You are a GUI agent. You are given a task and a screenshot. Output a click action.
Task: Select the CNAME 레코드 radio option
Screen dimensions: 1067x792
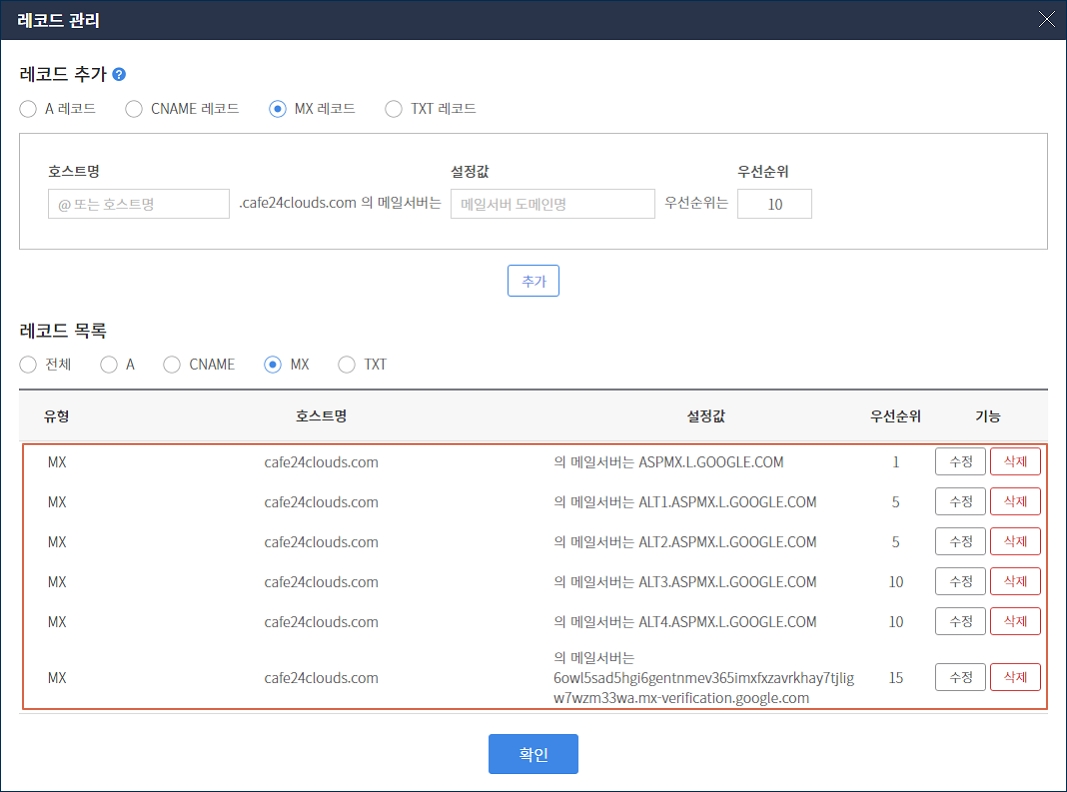coord(134,109)
